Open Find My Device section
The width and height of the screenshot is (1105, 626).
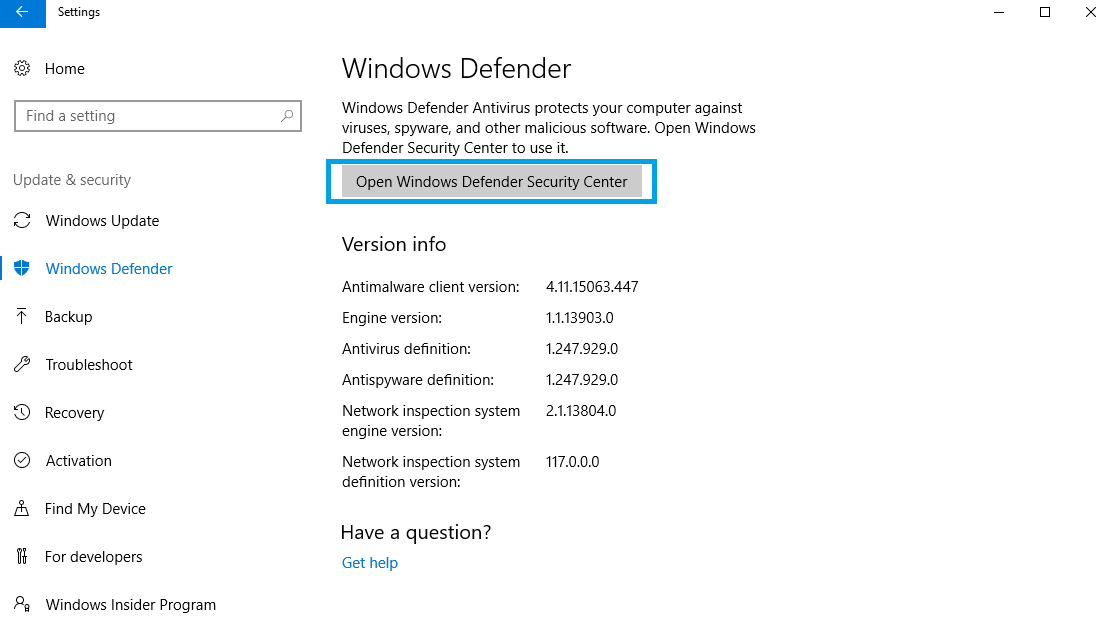pyautogui.click(x=95, y=508)
